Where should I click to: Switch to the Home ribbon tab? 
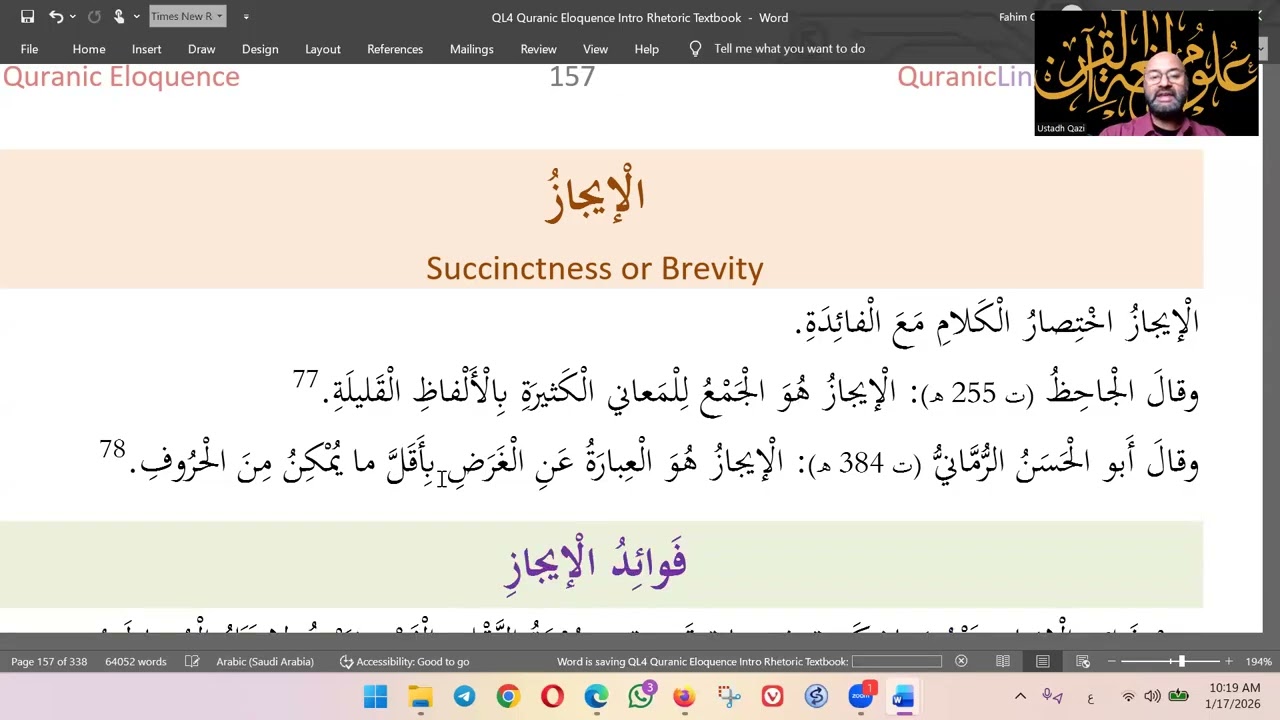[x=89, y=49]
